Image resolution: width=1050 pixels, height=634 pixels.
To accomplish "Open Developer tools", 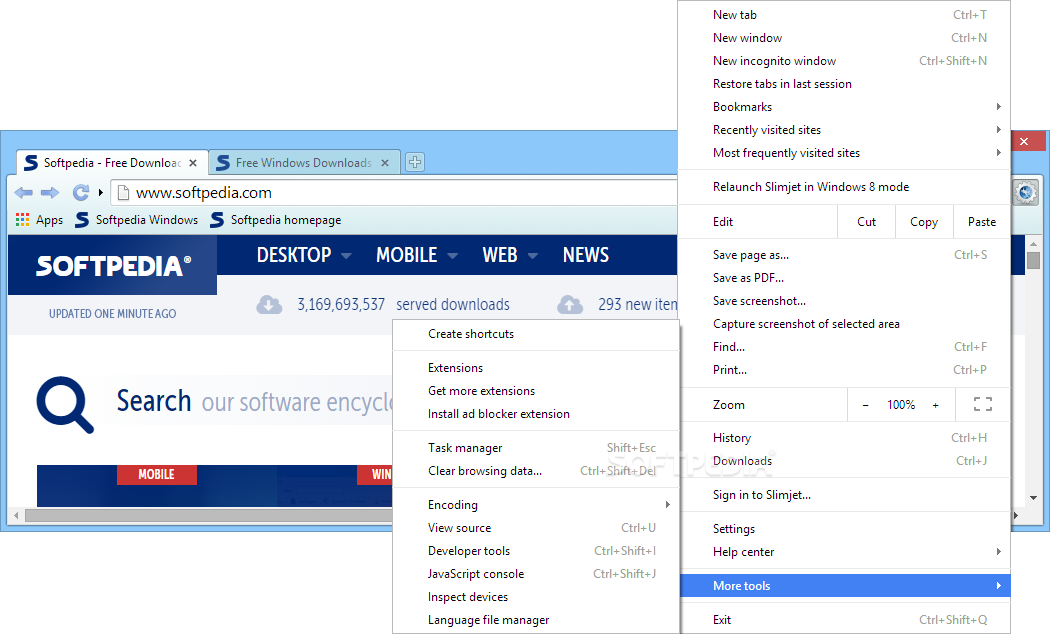I will point(536,551).
